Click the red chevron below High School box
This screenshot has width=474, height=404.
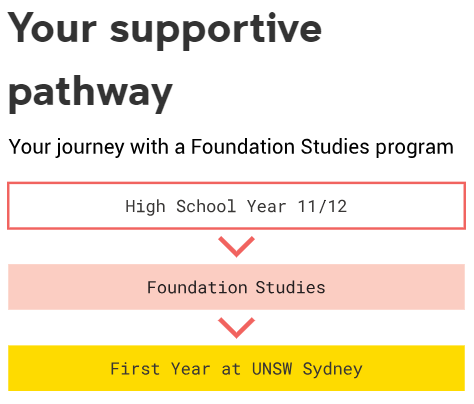[236, 247]
